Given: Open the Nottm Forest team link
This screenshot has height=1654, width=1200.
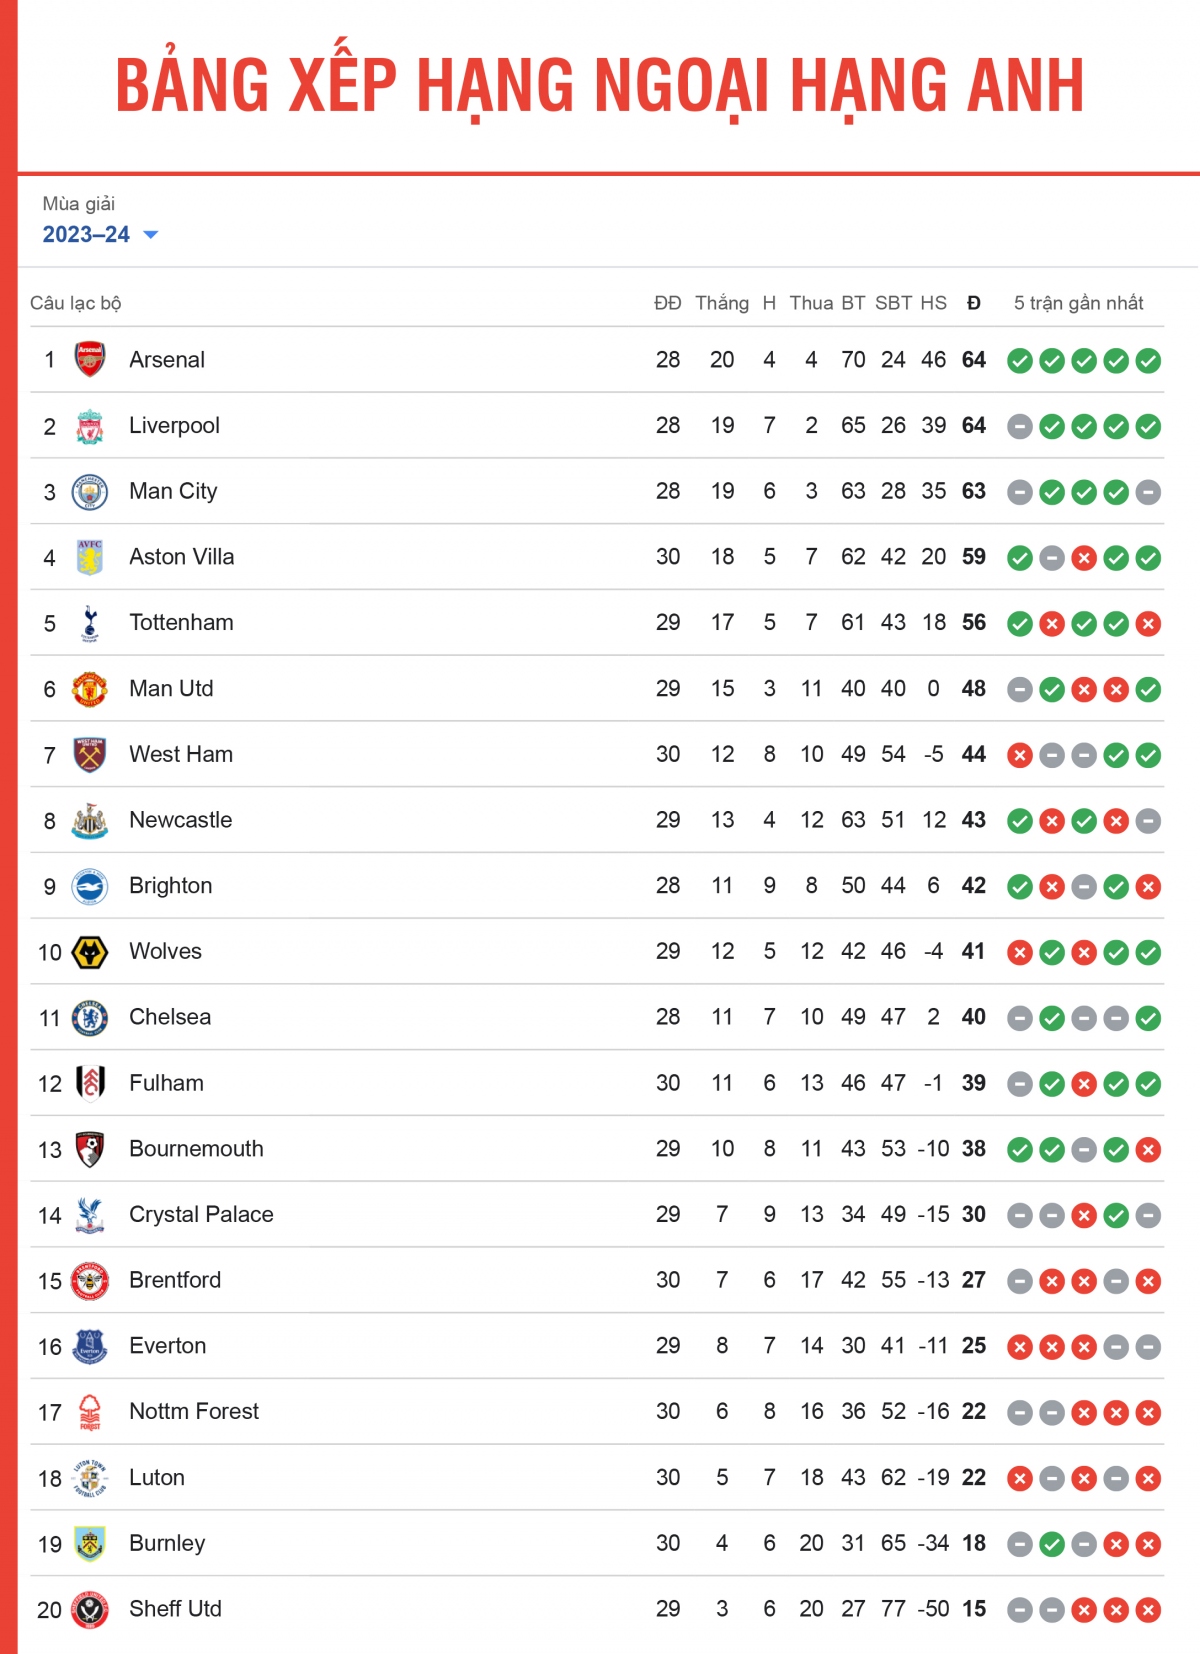Looking at the screenshot, I should [x=194, y=1411].
